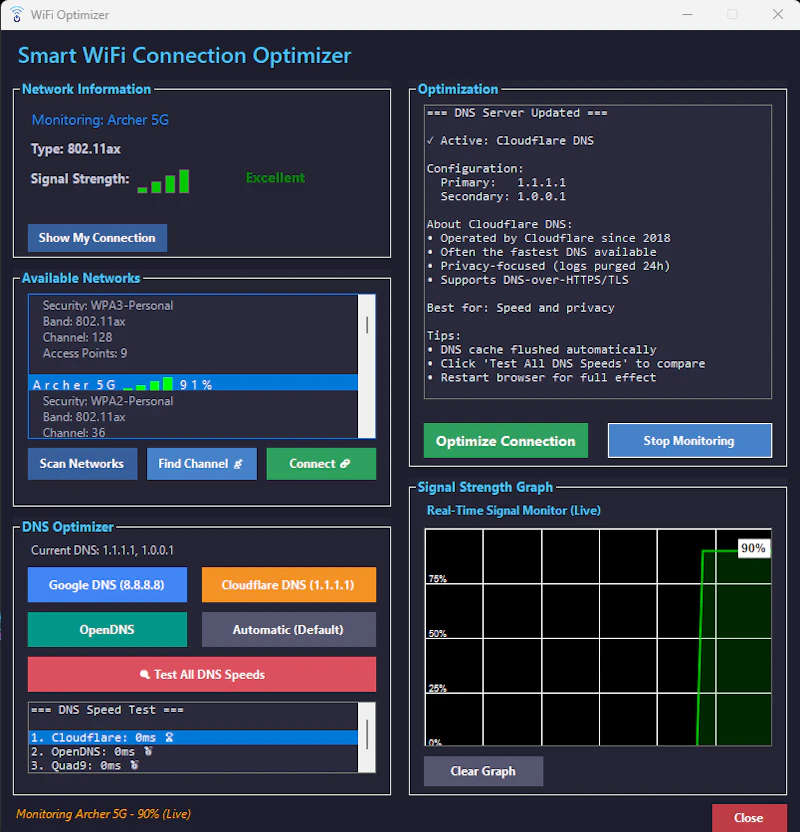
Task: Click 'Channel: 128' entry in networks list
Action: click(x=77, y=337)
